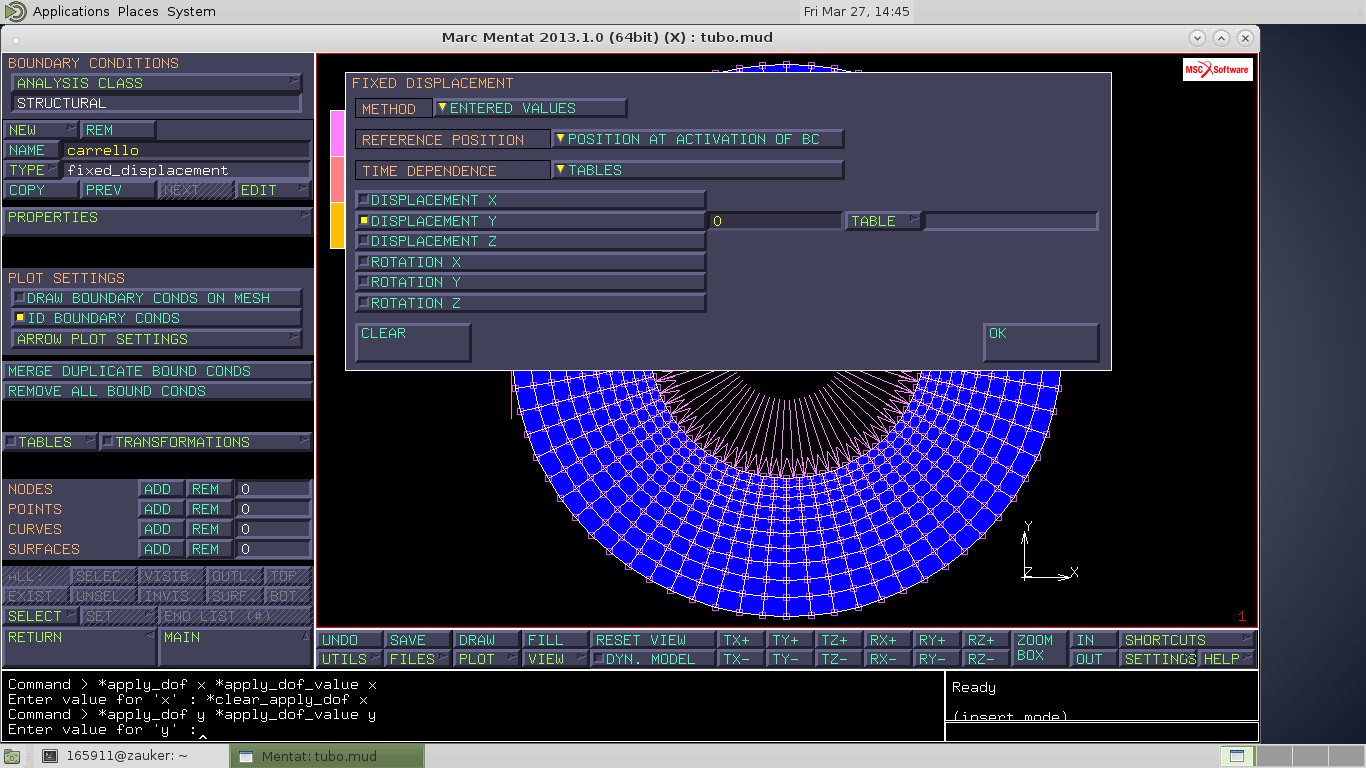Open REFERENCE POSITION dropdown
The image size is (1366, 768).
click(x=698, y=139)
